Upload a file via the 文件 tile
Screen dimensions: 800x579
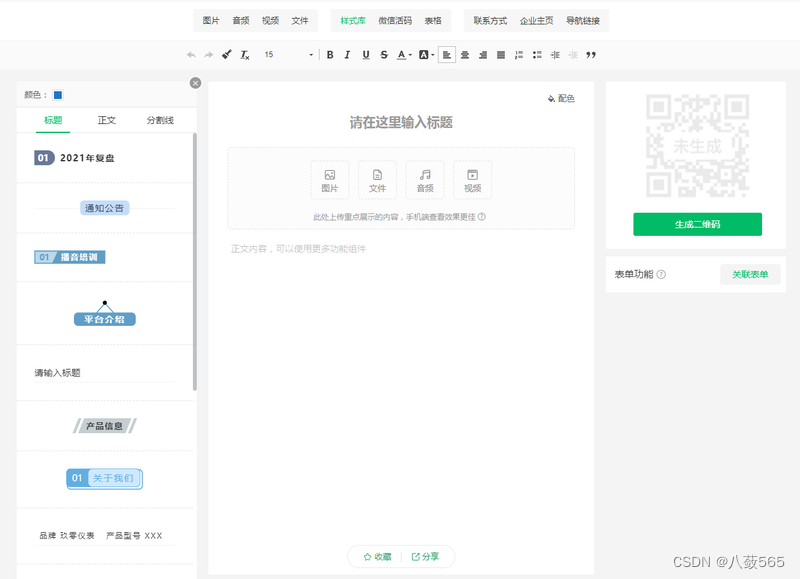[x=378, y=180]
